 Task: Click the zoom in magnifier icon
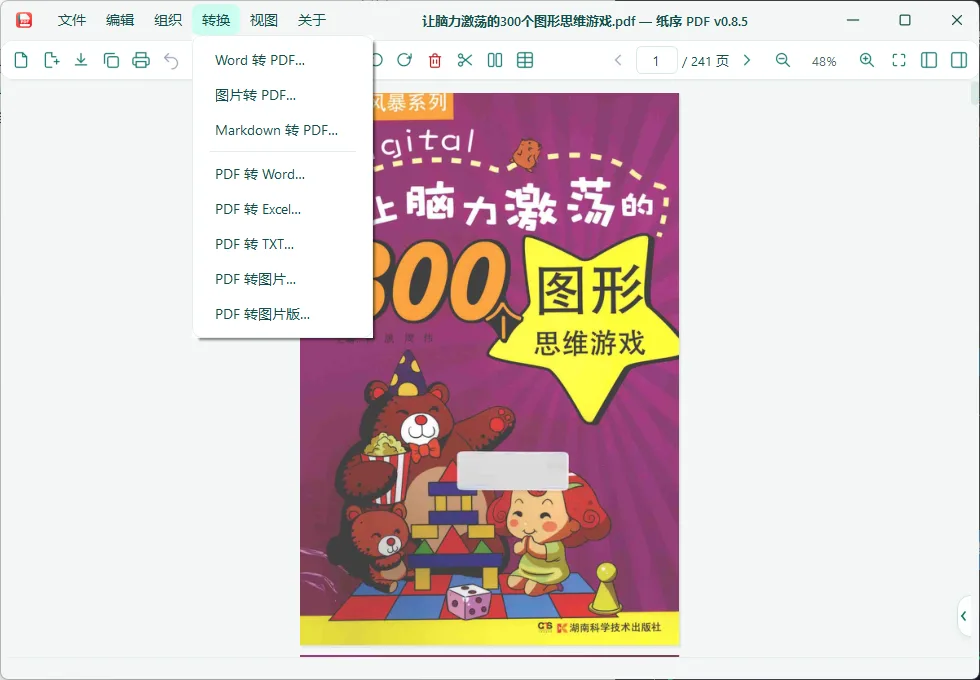pyautogui.click(x=866, y=60)
